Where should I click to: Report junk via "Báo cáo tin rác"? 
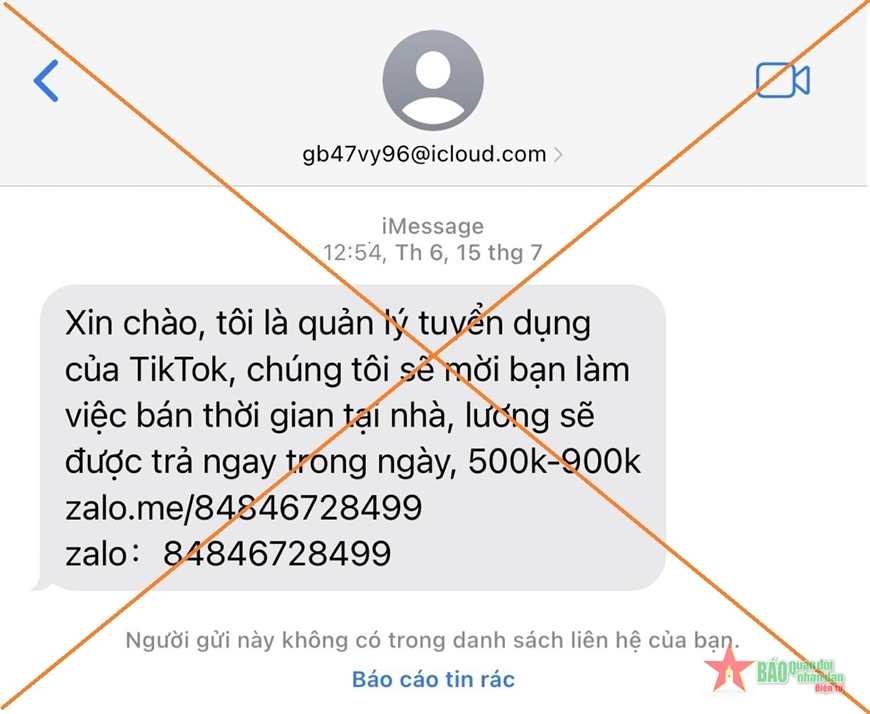pyautogui.click(x=433, y=679)
